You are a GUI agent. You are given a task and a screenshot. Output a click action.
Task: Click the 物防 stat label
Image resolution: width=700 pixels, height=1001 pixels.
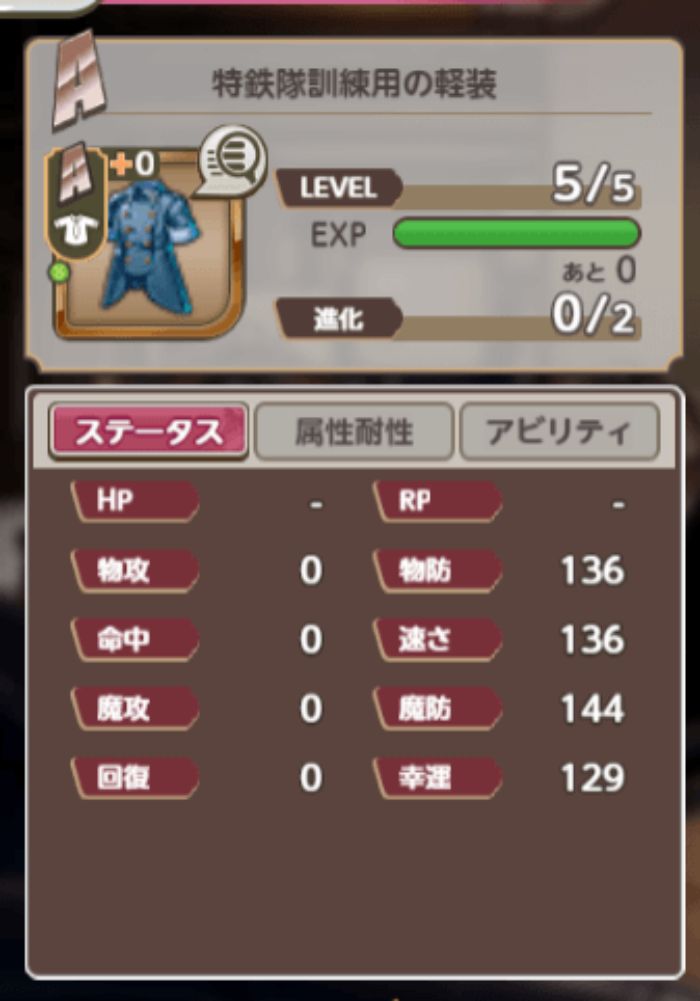[x=437, y=570]
